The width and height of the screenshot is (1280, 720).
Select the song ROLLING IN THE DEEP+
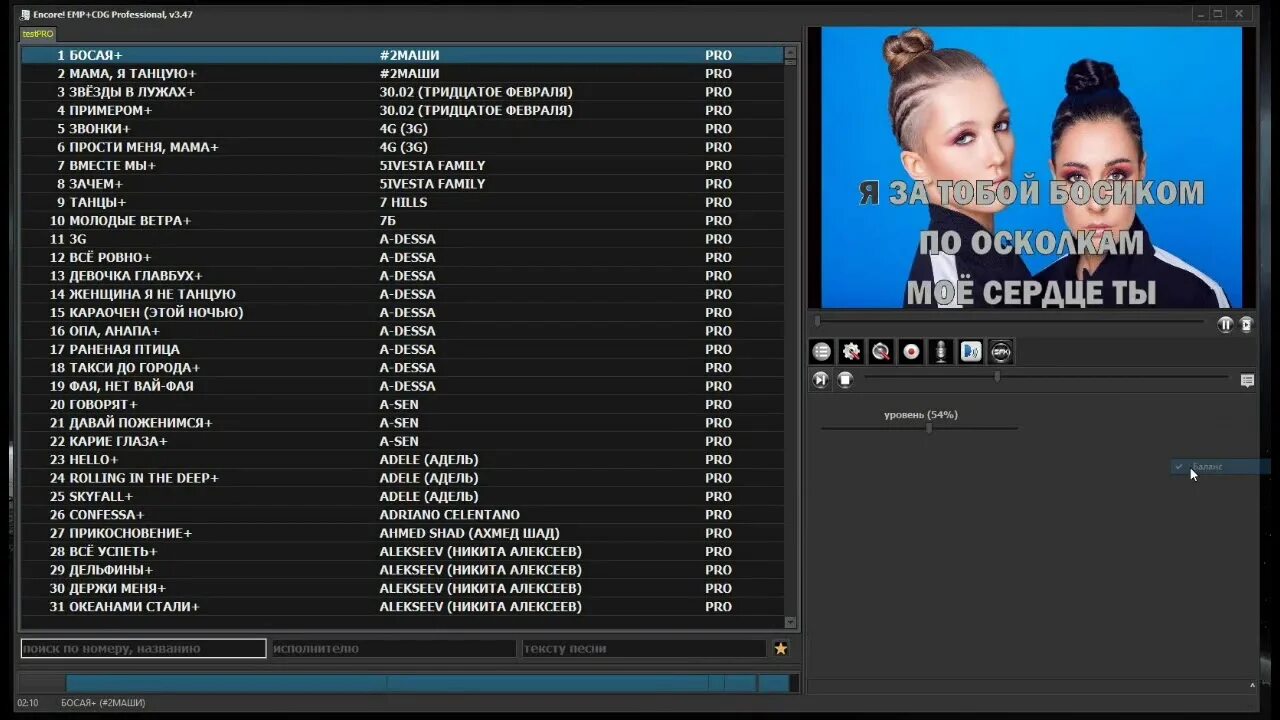(x=402, y=478)
